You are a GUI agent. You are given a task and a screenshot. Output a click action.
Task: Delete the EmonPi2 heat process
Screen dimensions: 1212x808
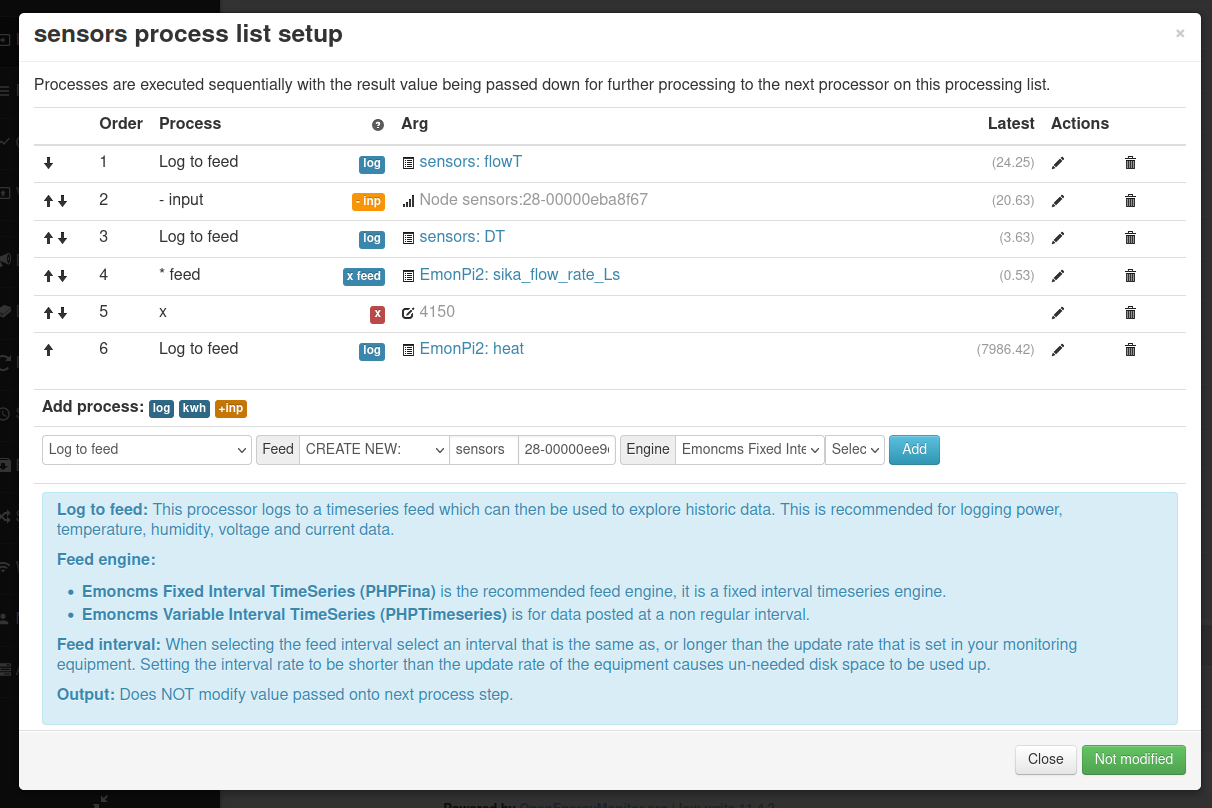(x=1130, y=350)
